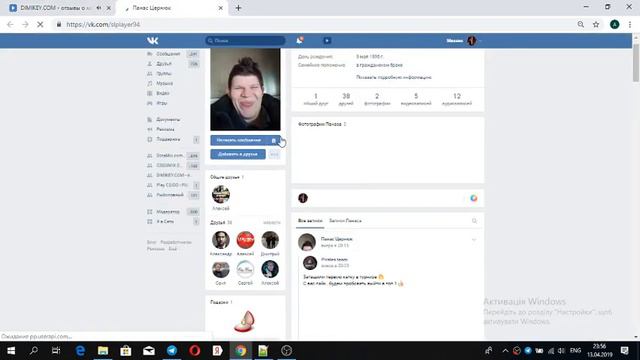
Task: Bookmark this page with the star icon
Action: click(596, 24)
